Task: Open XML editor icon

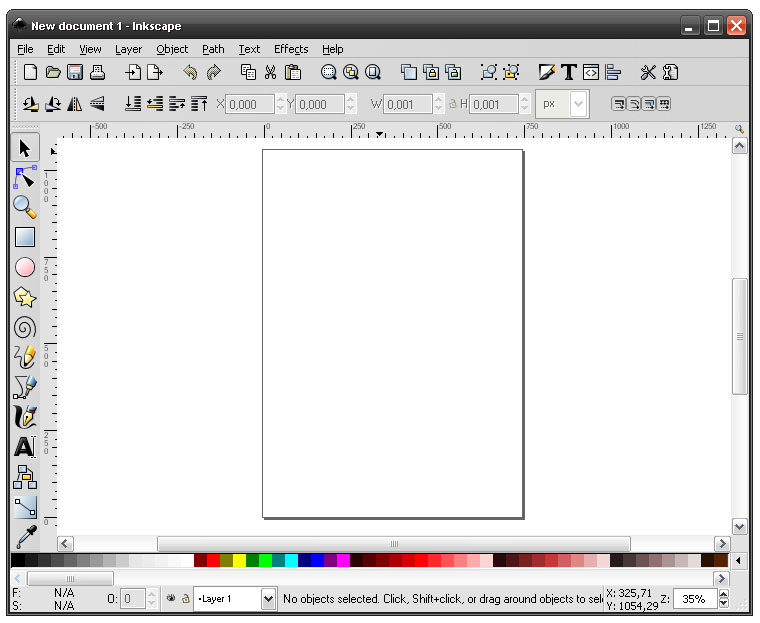Action: (x=591, y=72)
